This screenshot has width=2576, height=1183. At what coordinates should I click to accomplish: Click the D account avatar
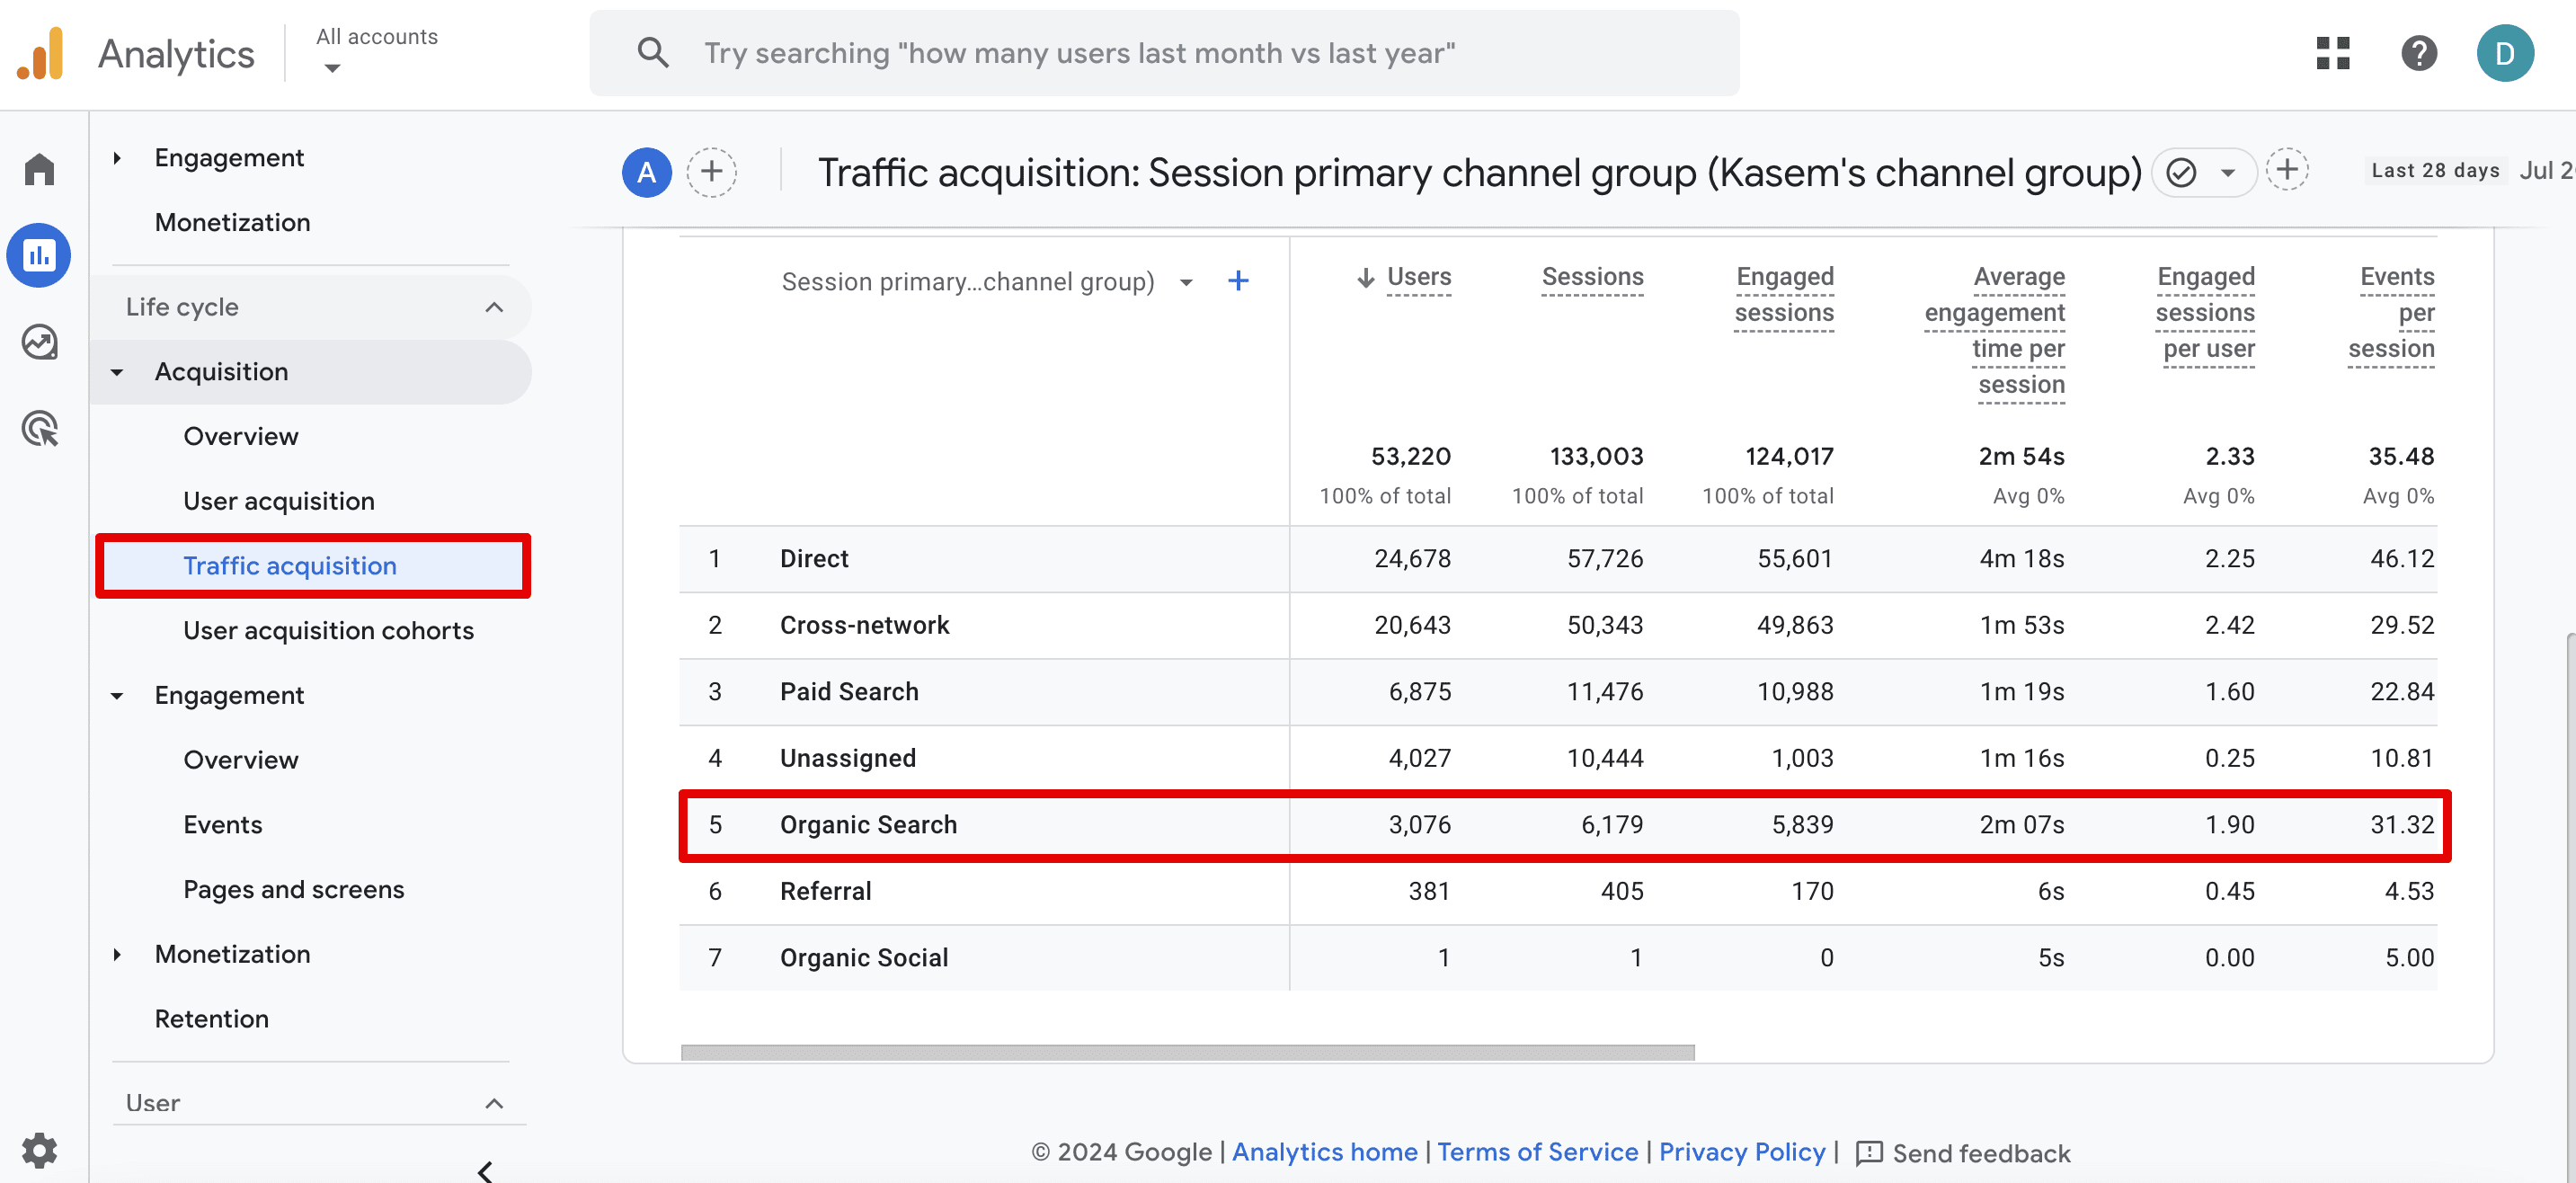pos(2504,53)
